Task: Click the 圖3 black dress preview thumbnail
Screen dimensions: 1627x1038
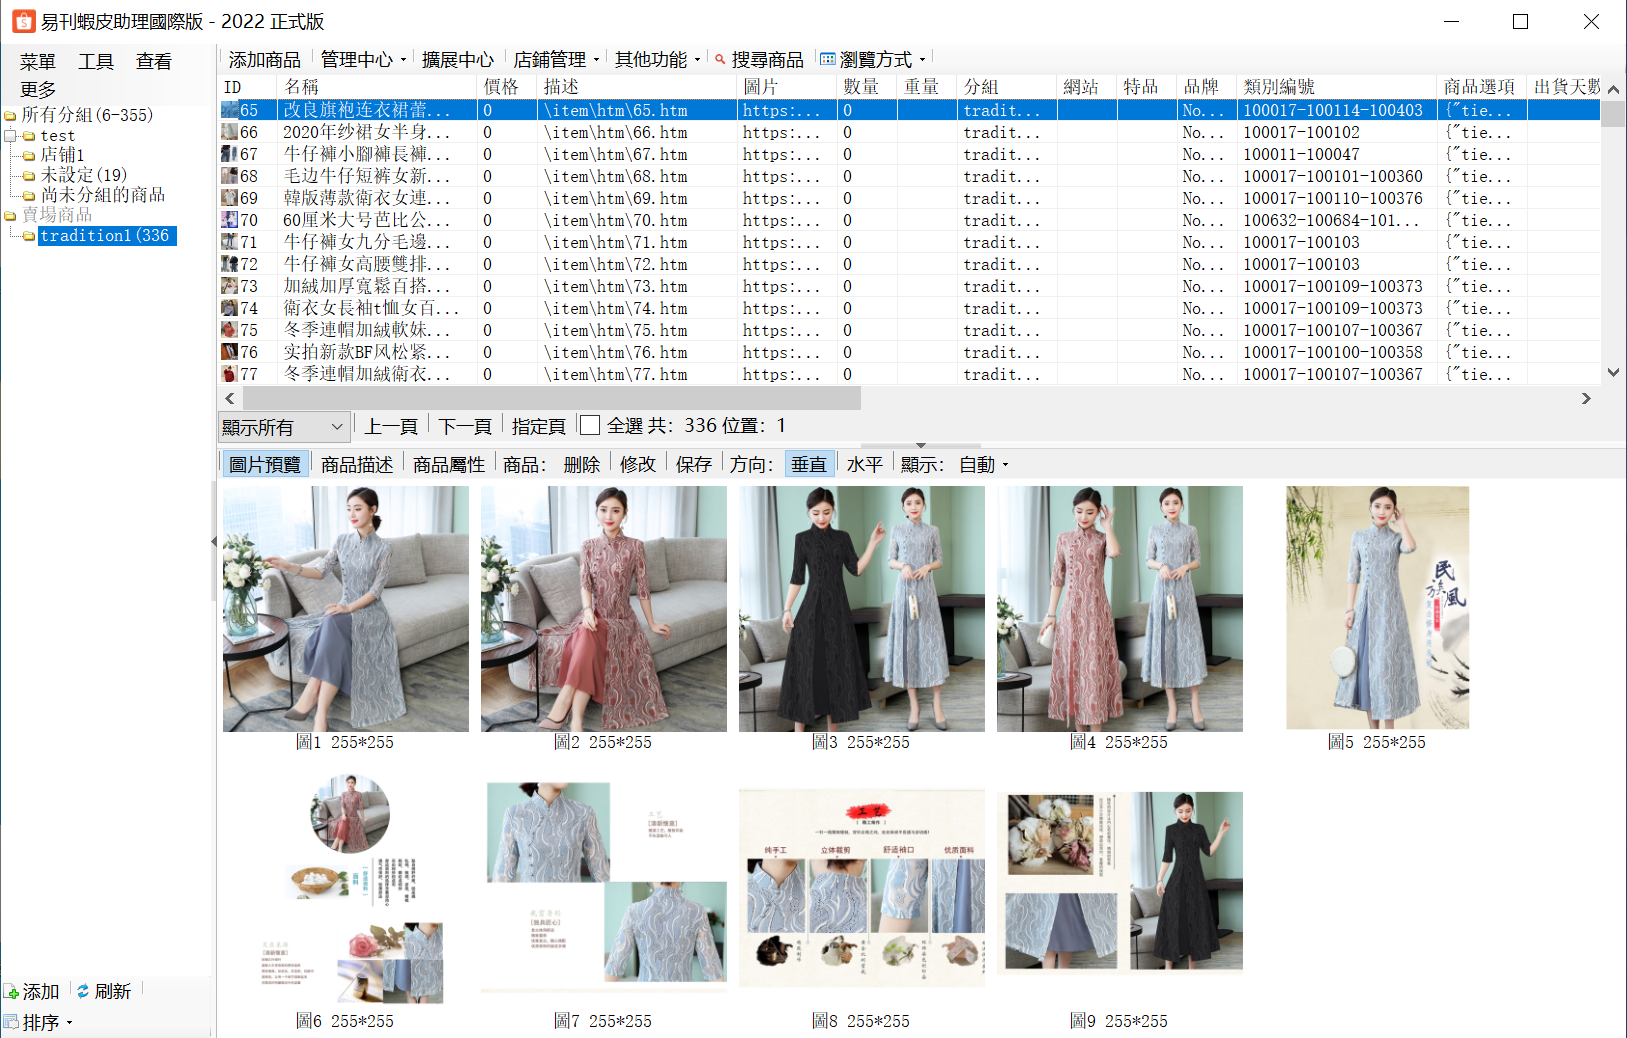Action: 861,609
